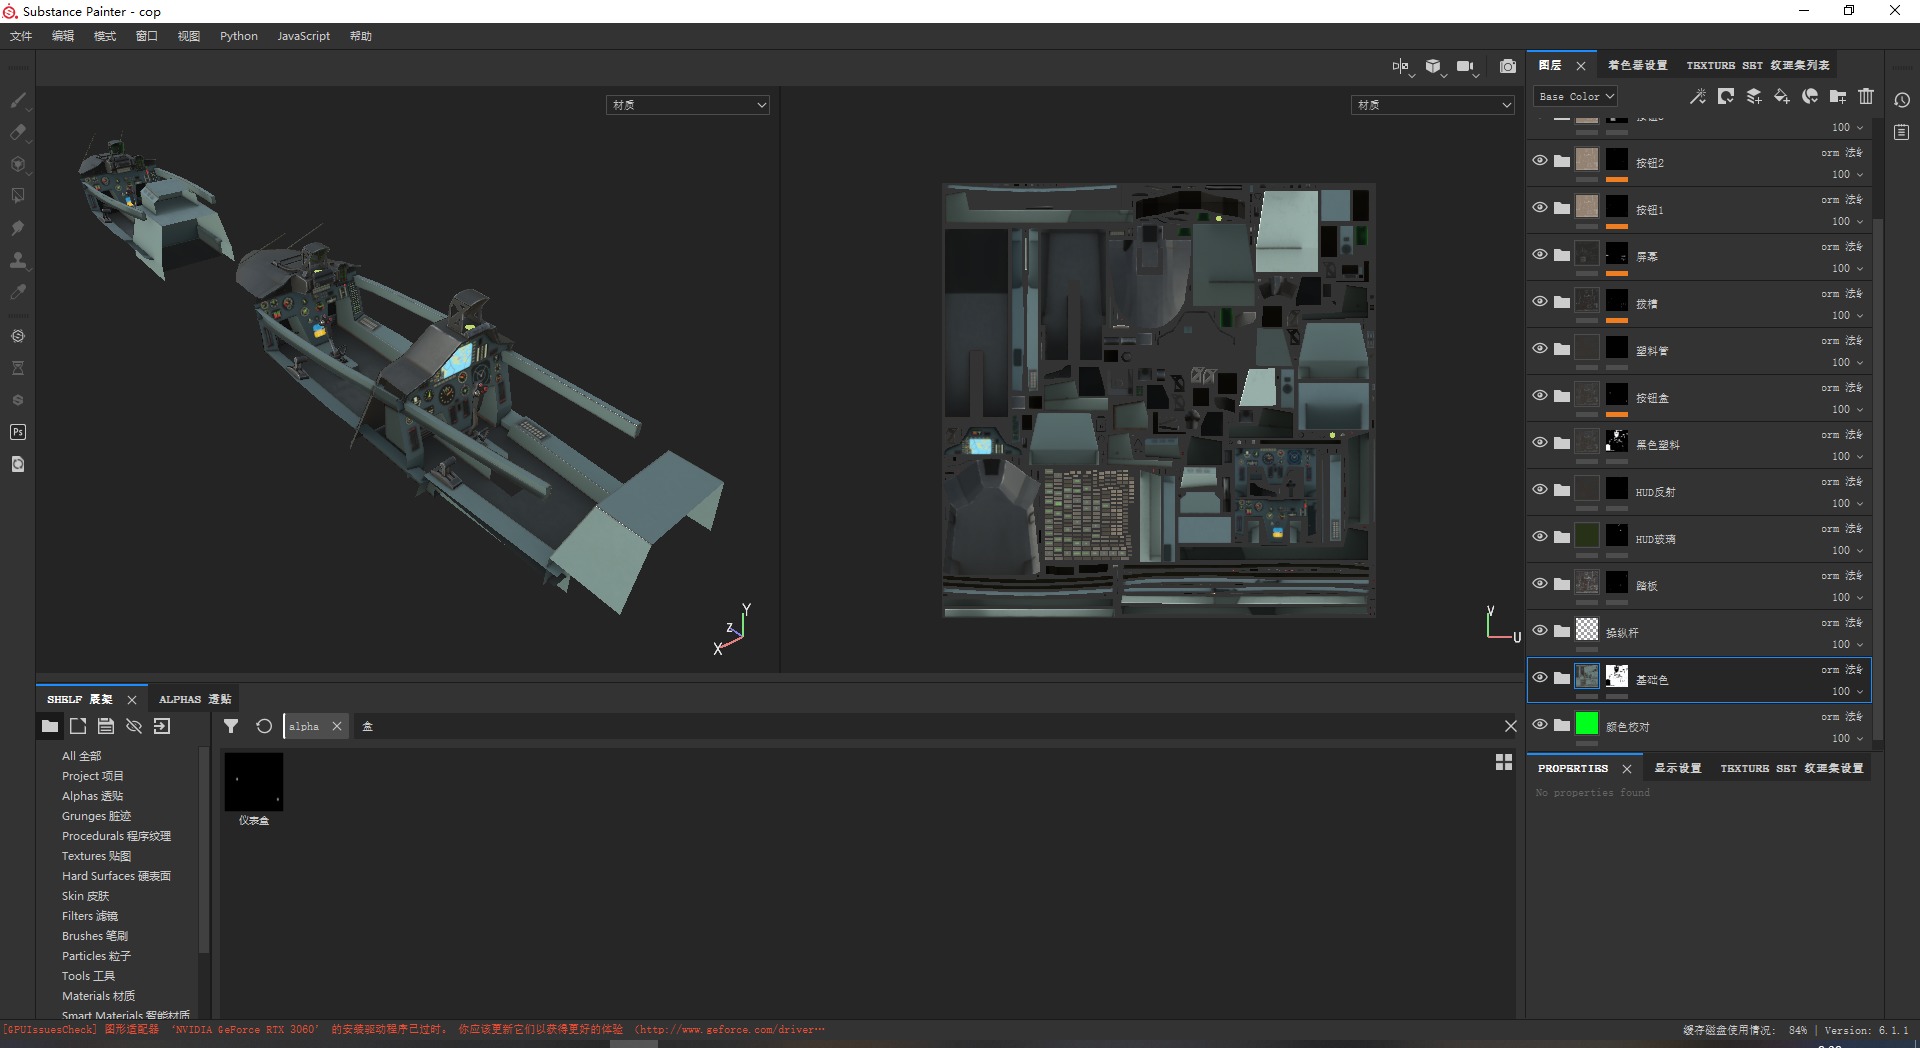This screenshot has height=1048, width=1920.
Task: Select the Clone stamp tool
Action: point(18,260)
